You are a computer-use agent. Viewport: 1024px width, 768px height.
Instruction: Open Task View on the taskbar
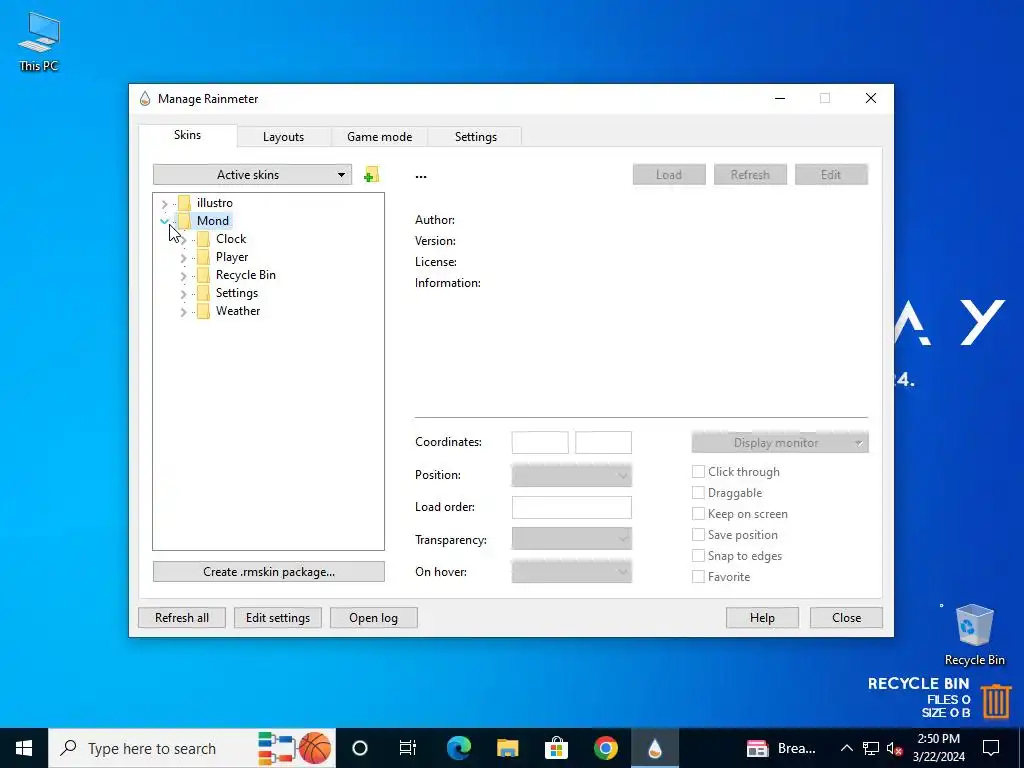tap(408, 748)
